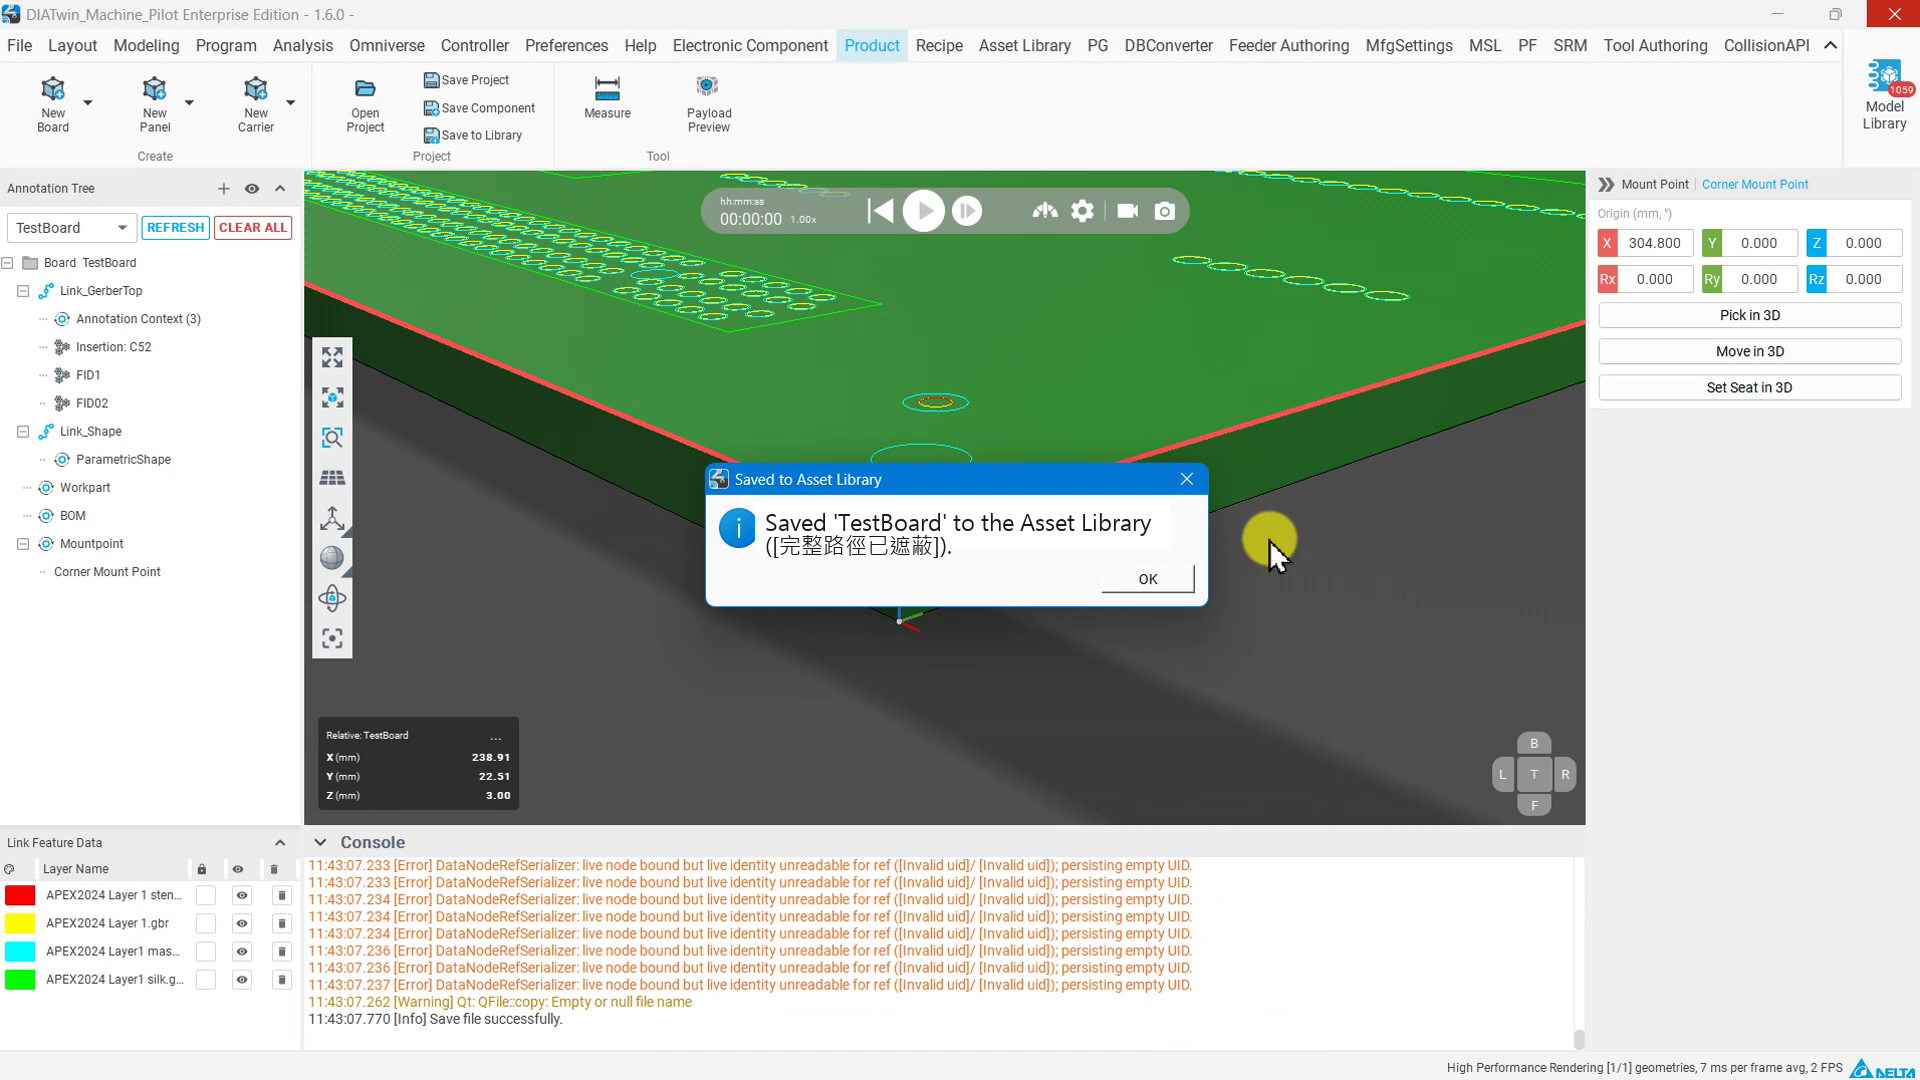1920x1080 pixels.
Task: Open the Tool Authoring tab
Action: (1655, 46)
